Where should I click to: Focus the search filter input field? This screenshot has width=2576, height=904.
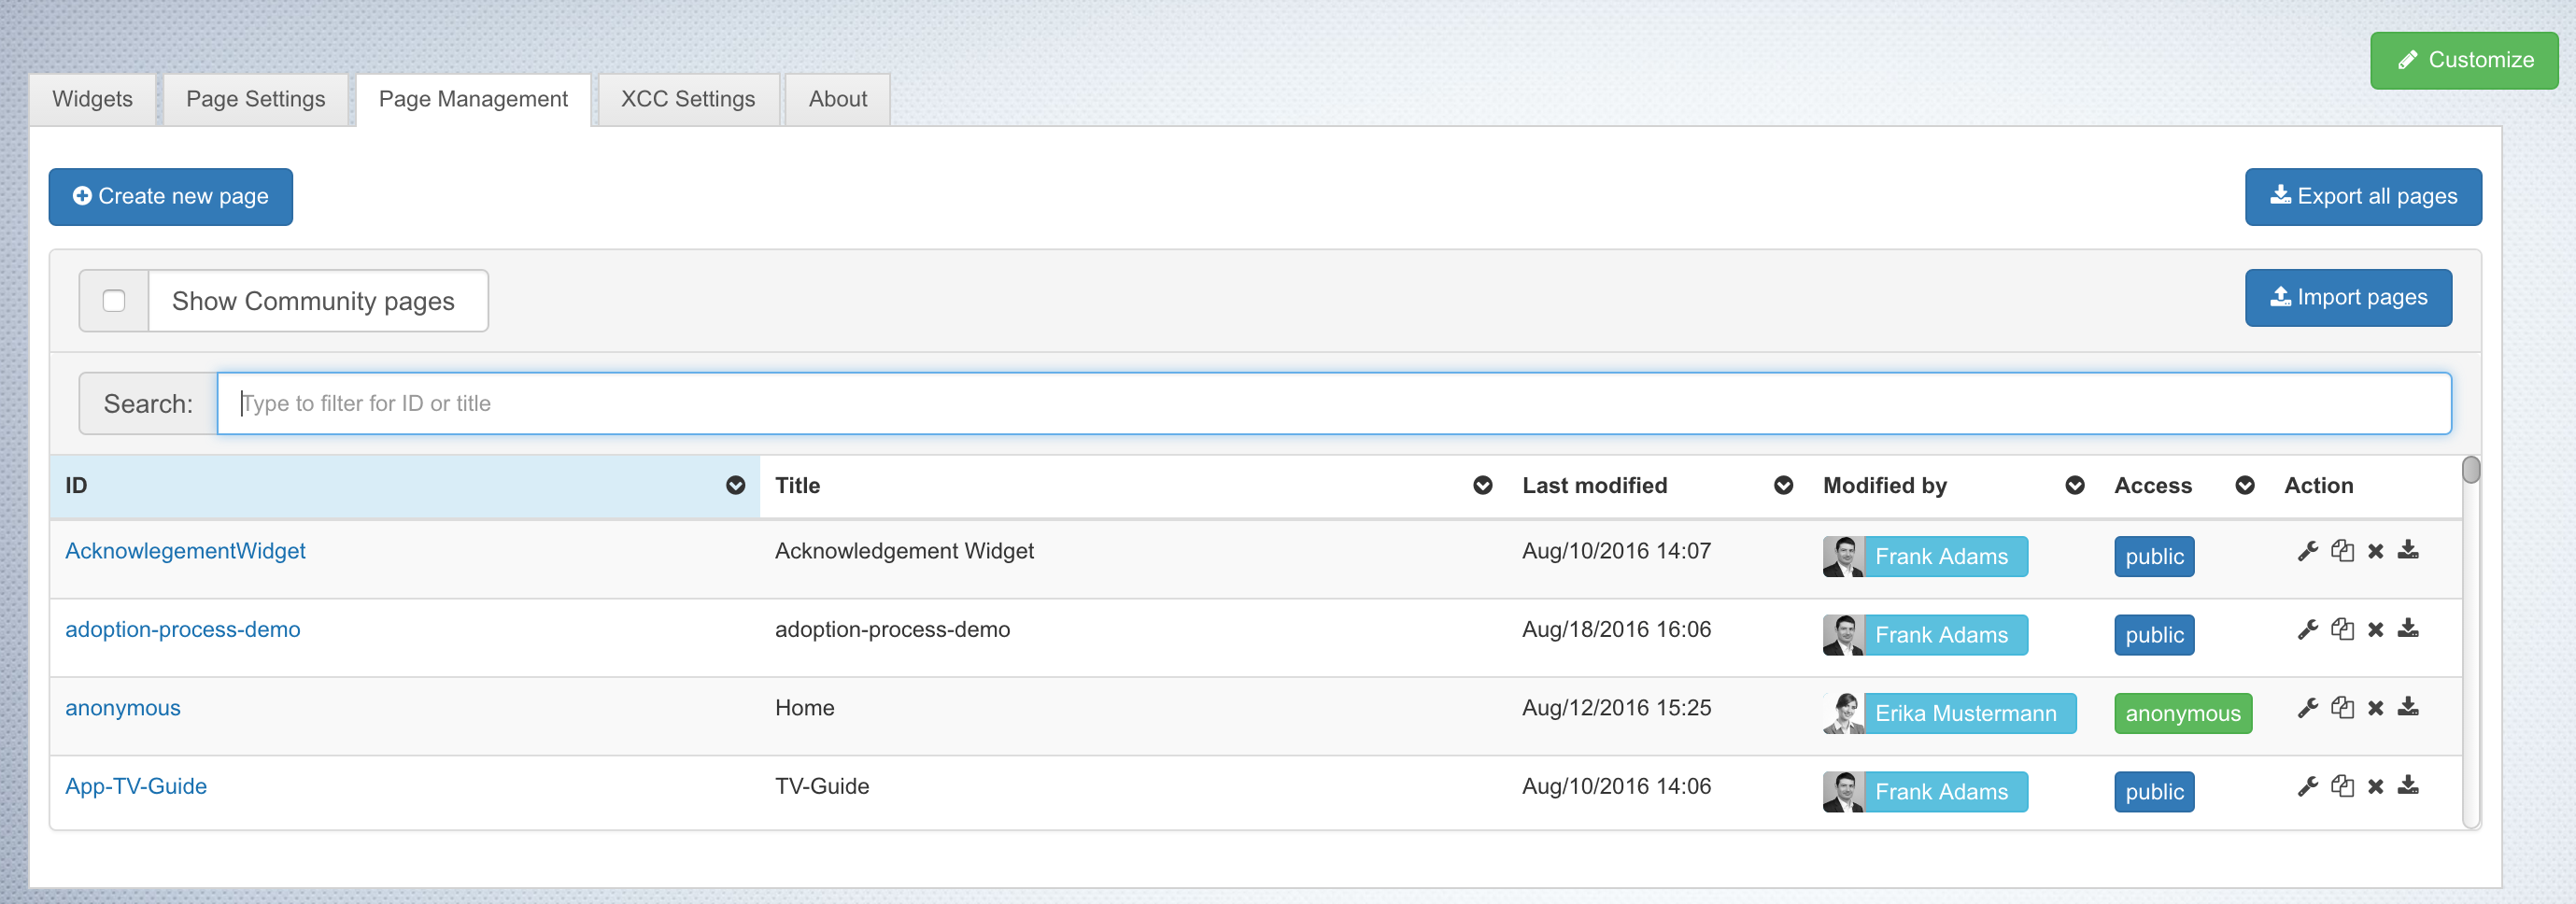1333,404
